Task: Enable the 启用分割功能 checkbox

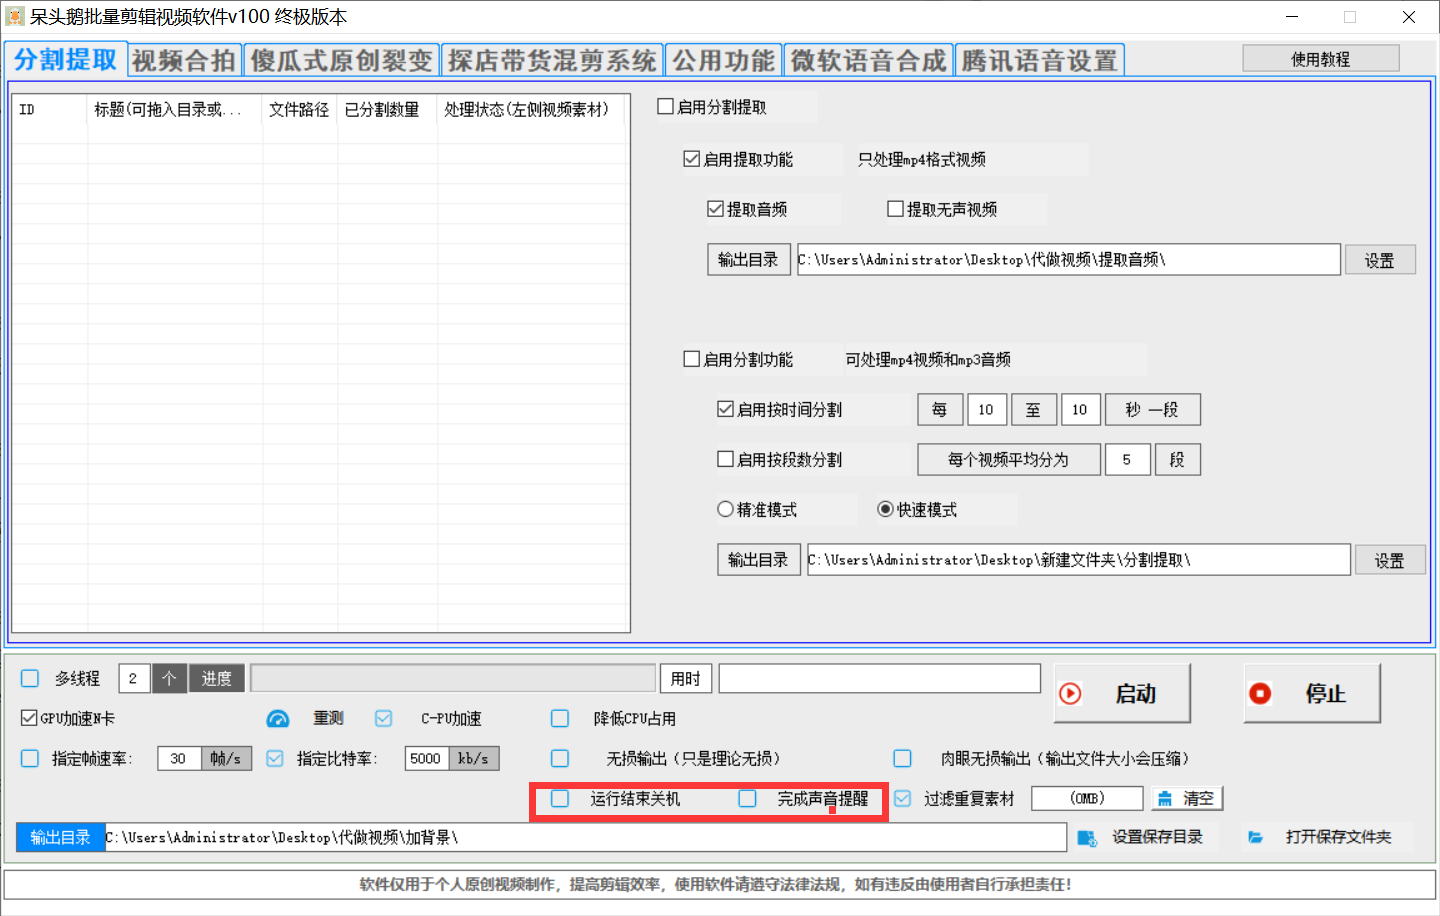Action: 691,359
